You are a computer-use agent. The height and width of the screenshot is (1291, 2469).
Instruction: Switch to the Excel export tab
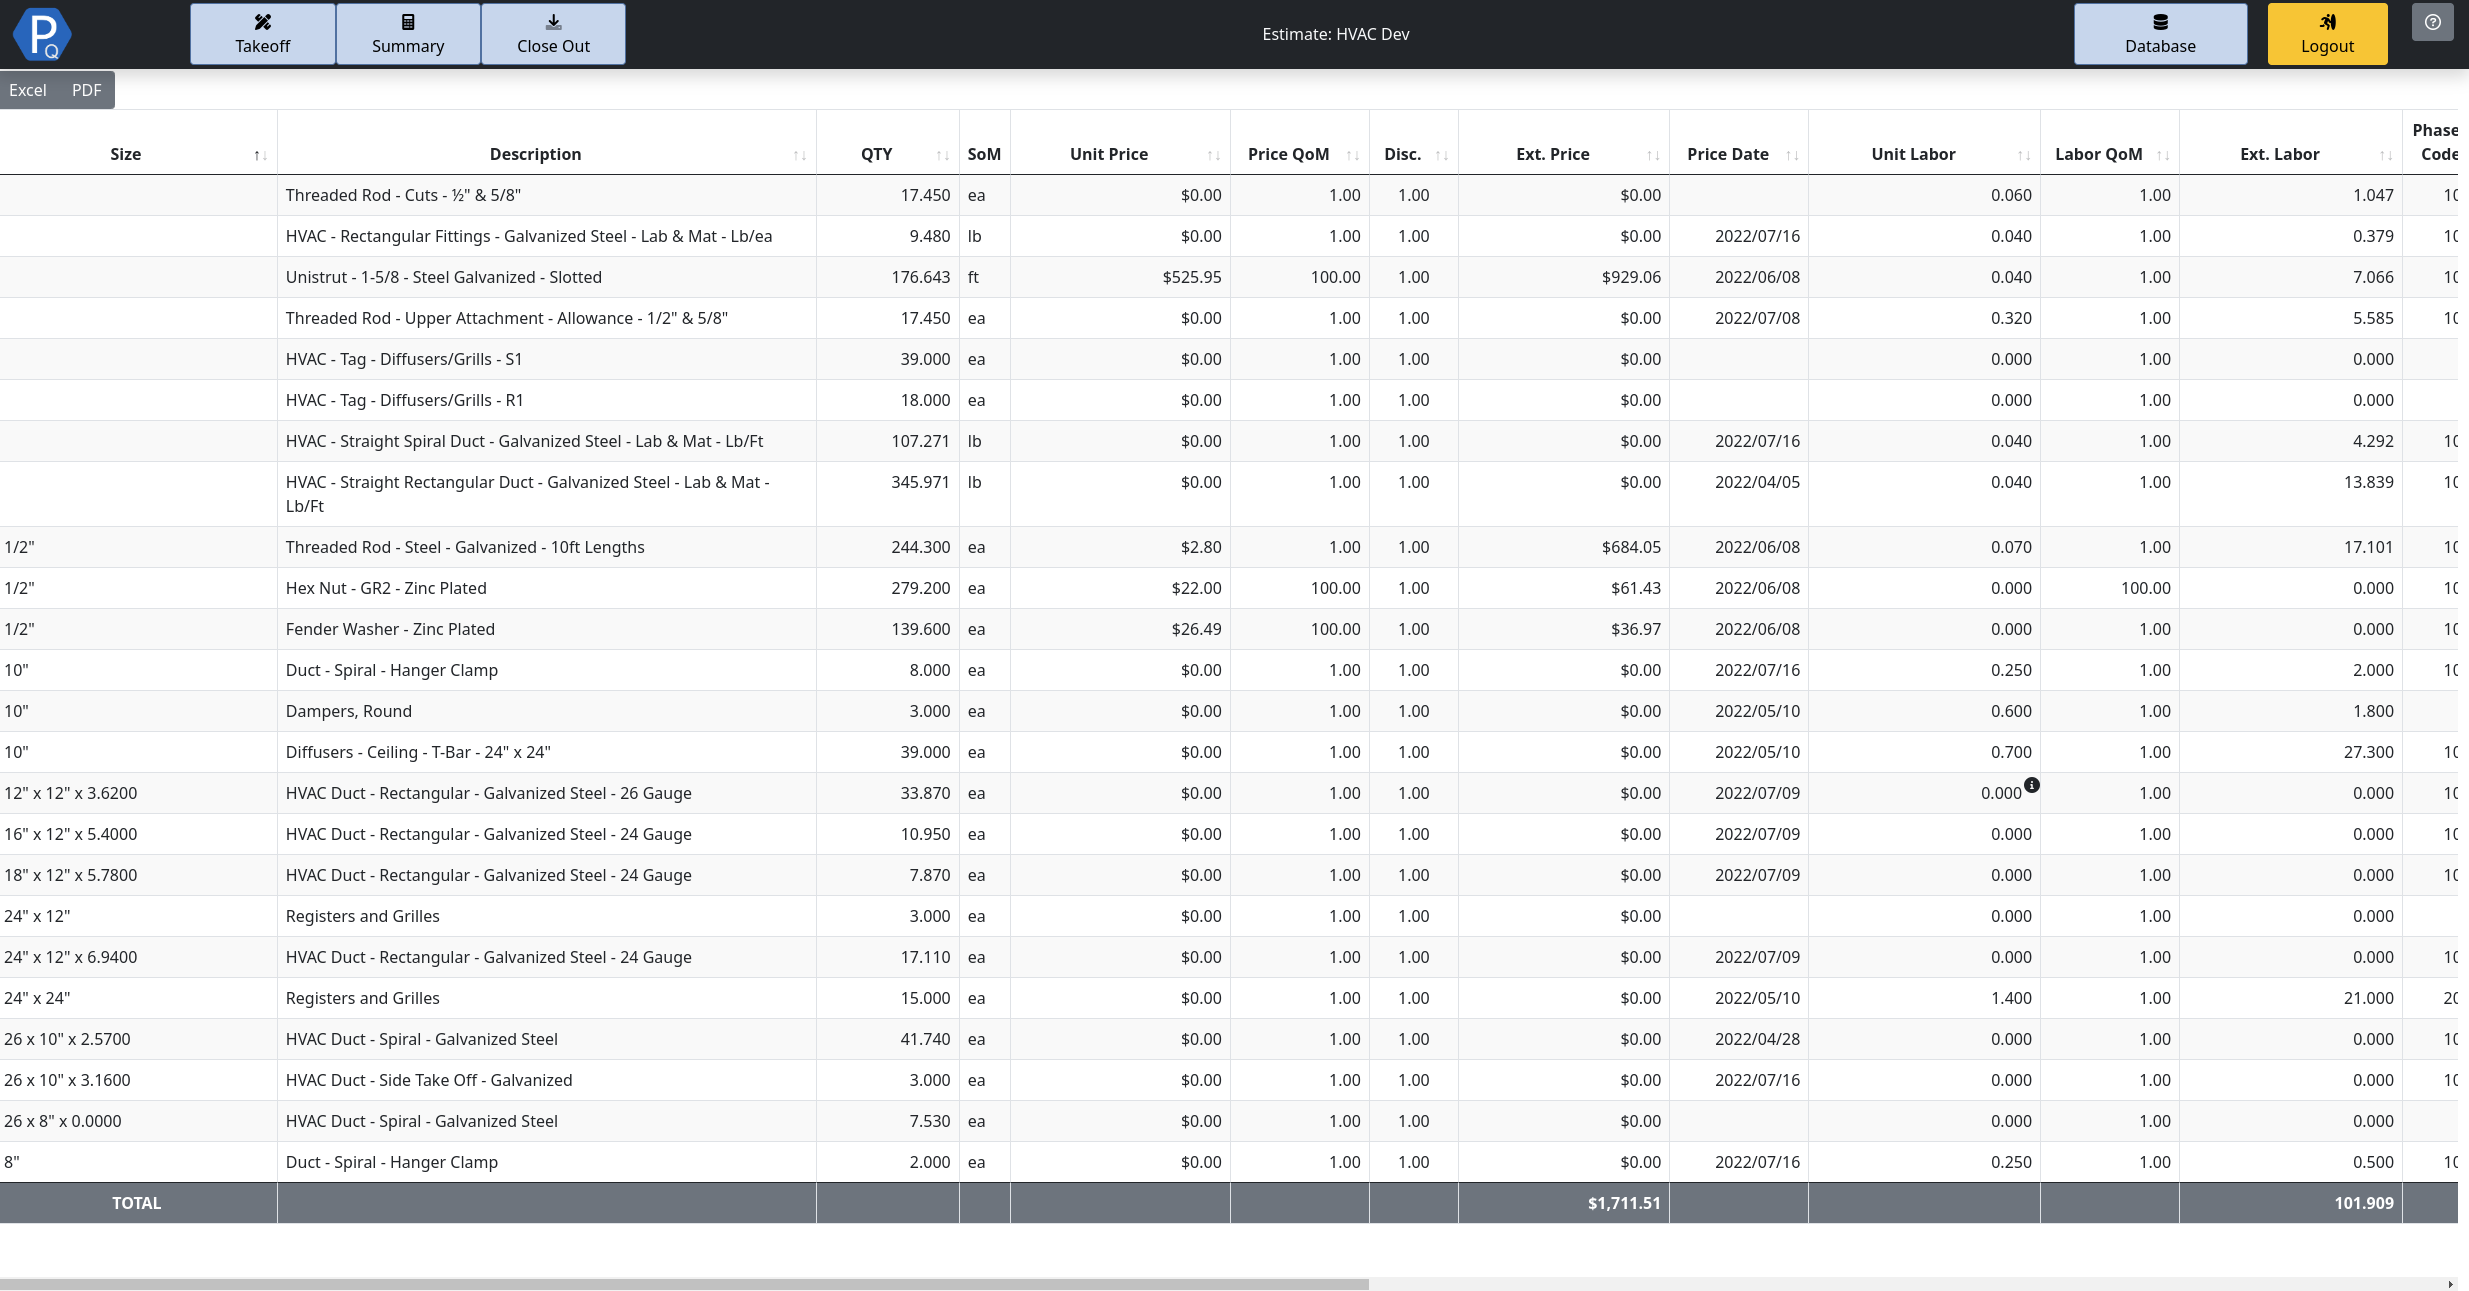click(x=27, y=89)
